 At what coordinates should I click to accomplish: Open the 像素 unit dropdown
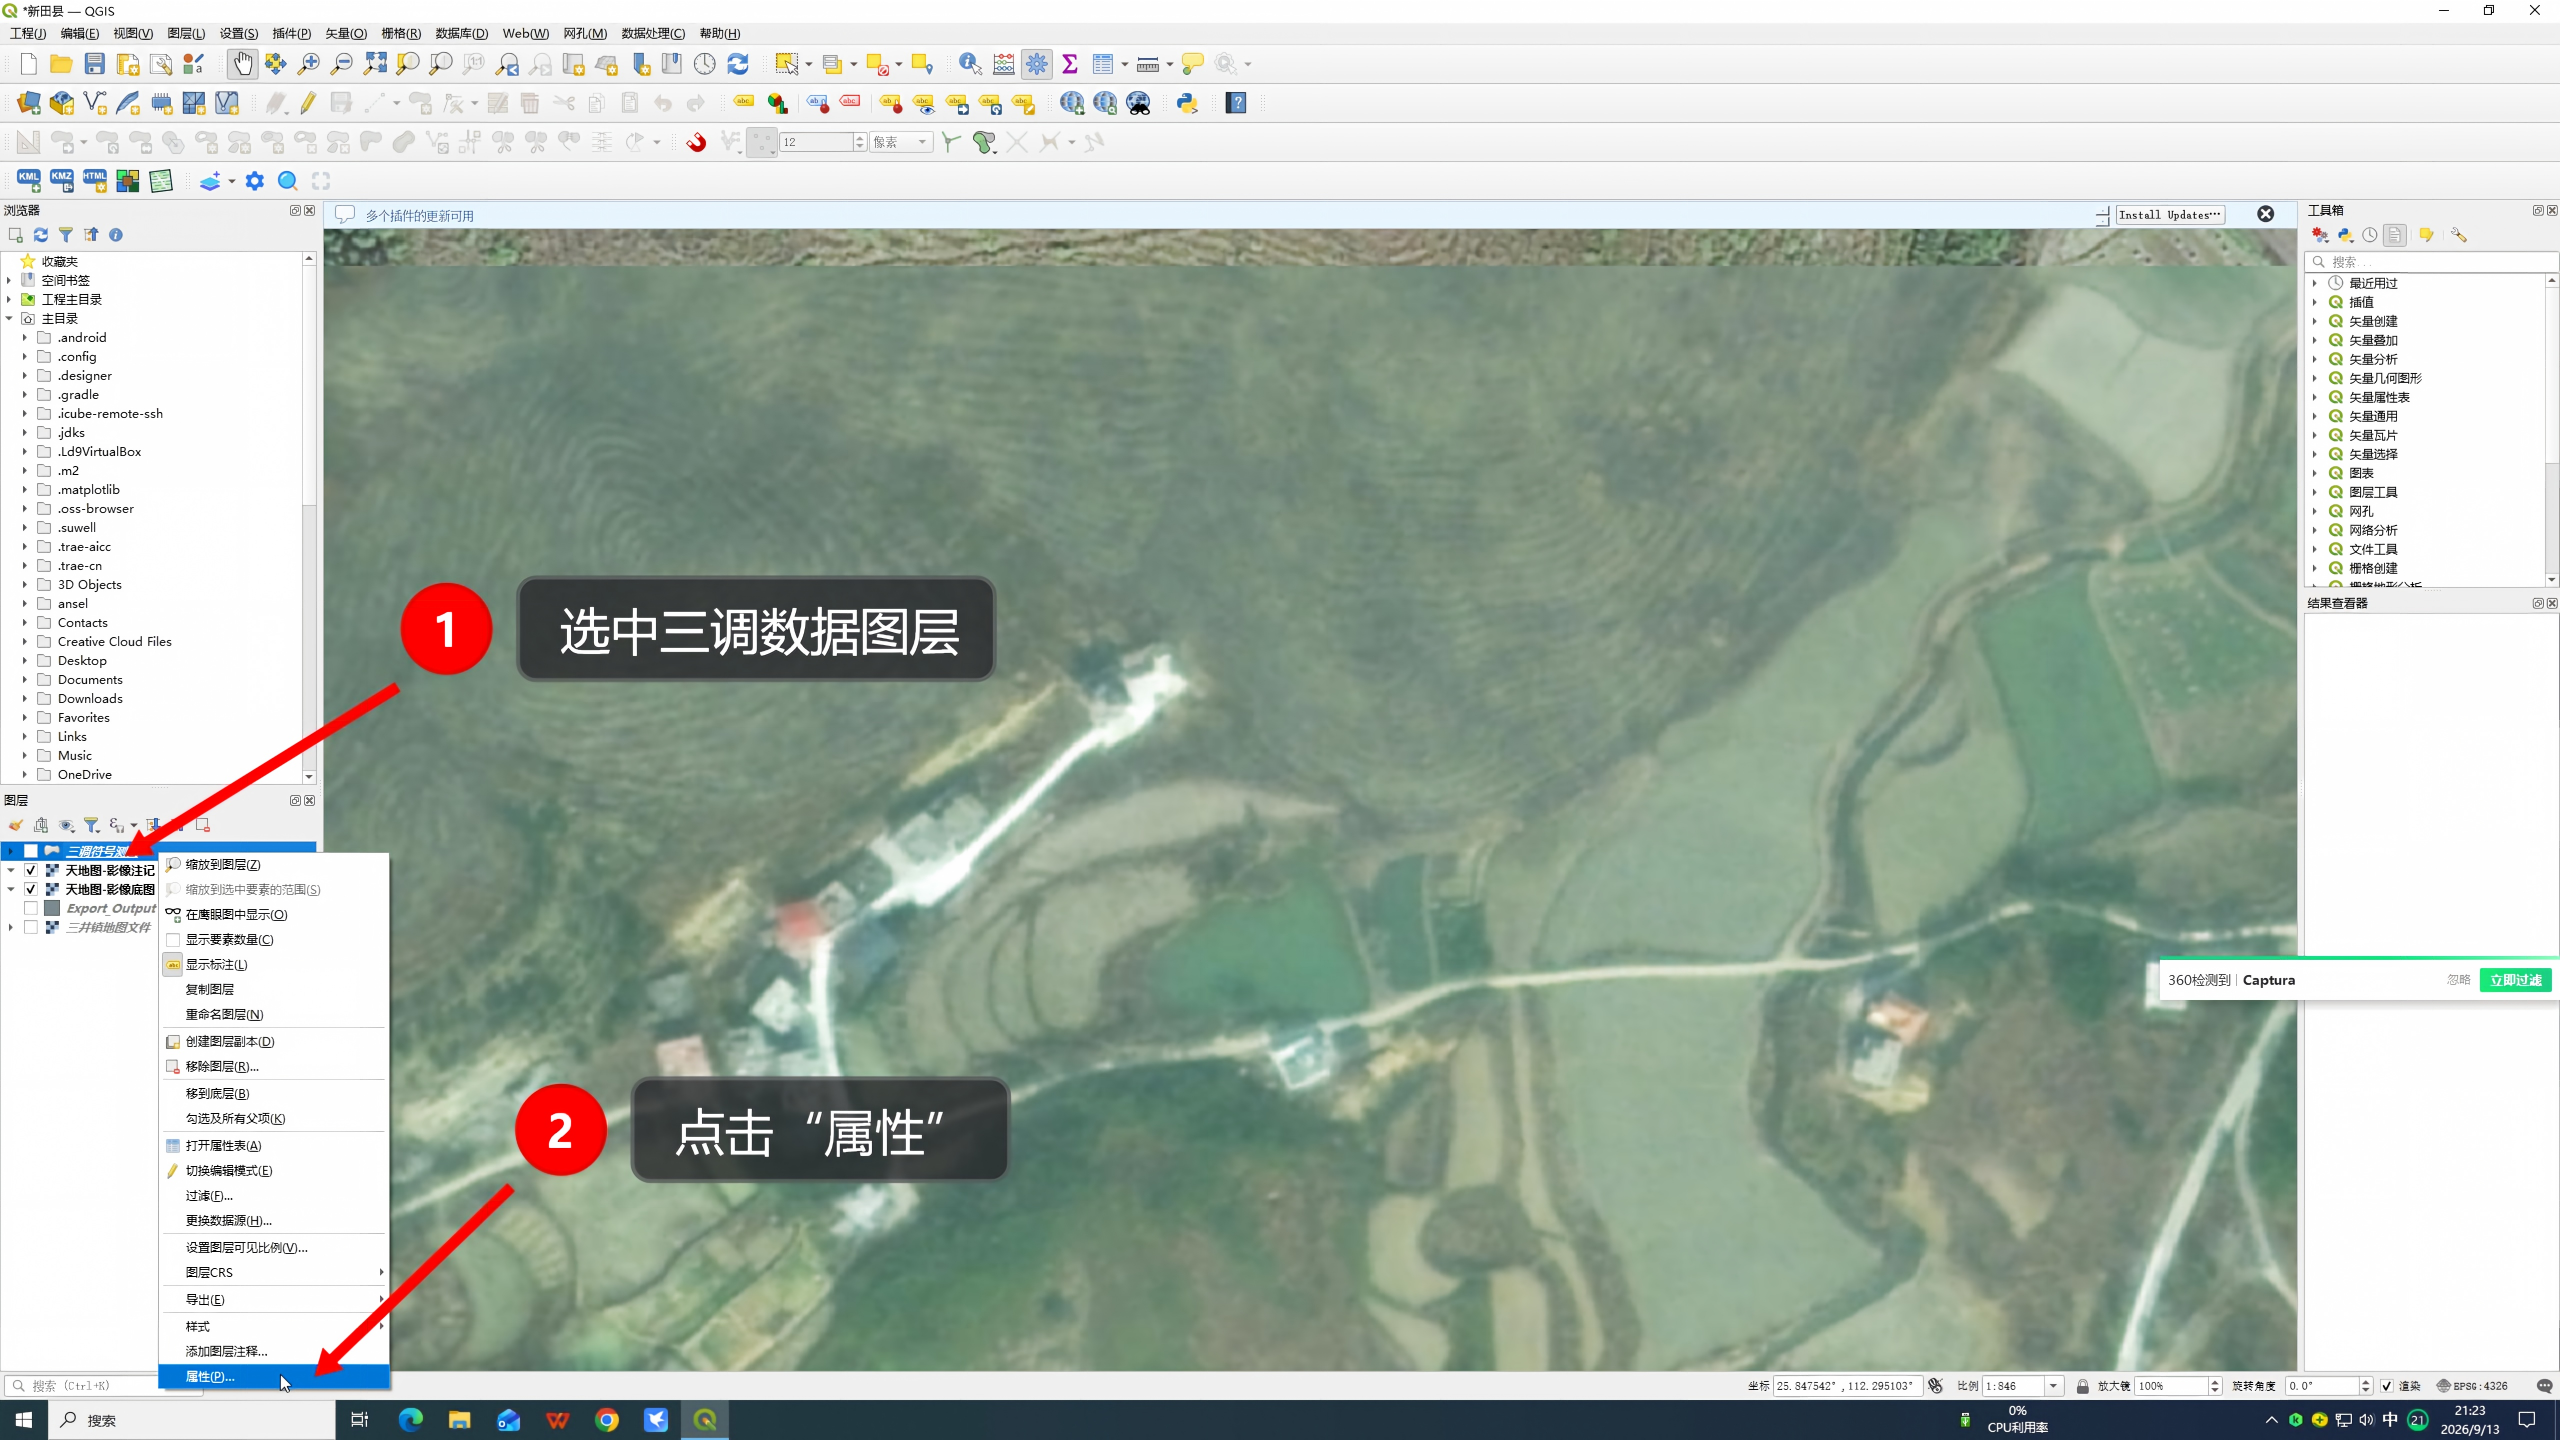point(901,142)
